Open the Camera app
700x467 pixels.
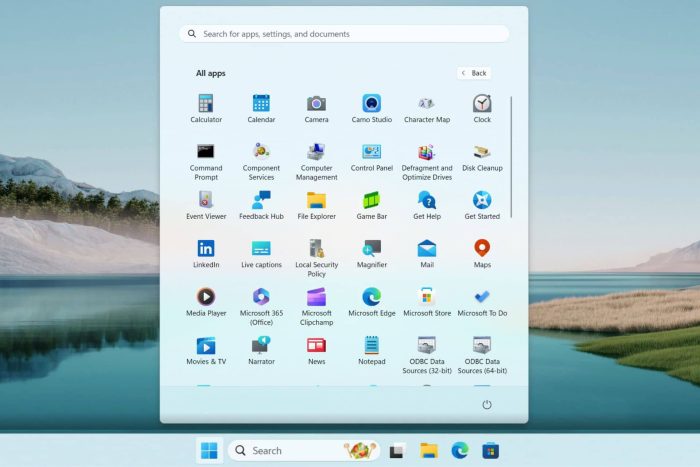pyautogui.click(x=316, y=108)
